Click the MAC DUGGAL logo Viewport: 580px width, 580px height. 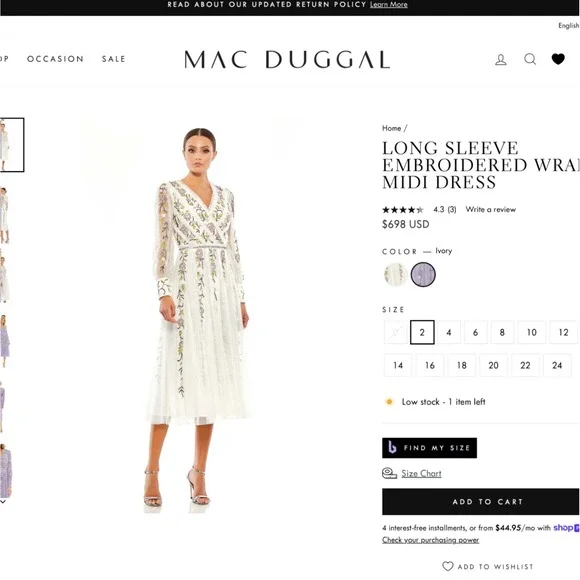click(x=287, y=60)
